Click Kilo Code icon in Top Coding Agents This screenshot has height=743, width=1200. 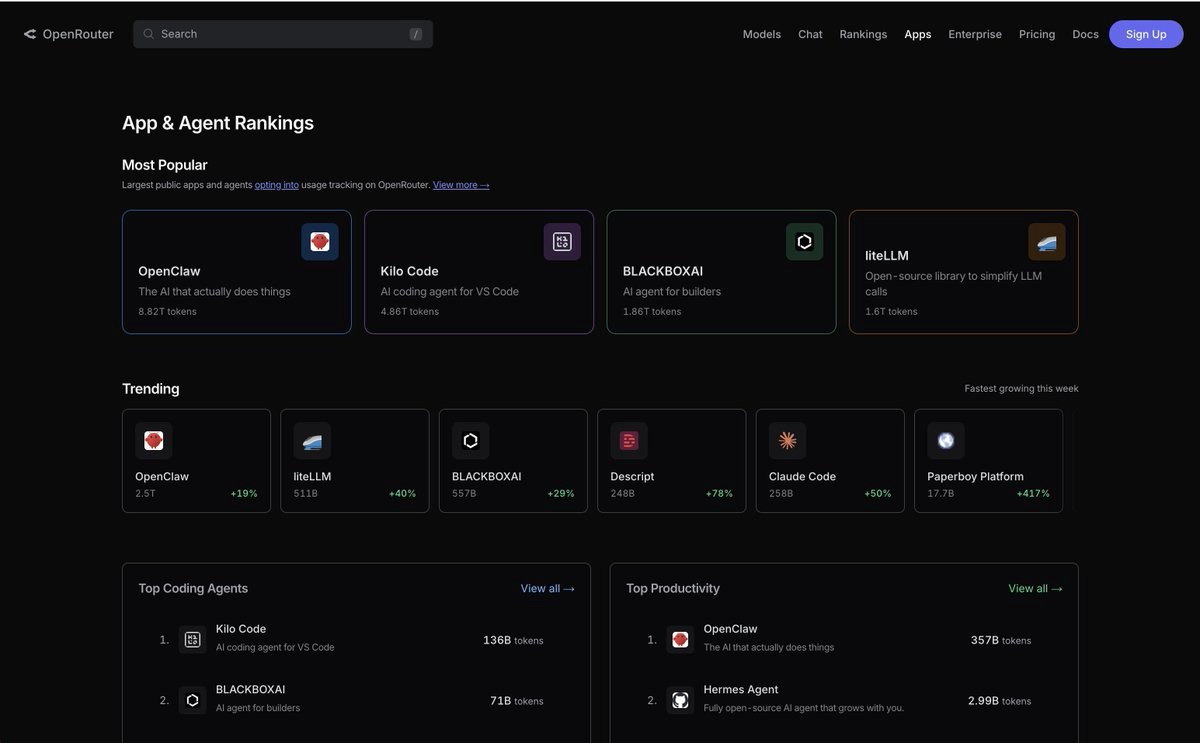[x=193, y=640]
